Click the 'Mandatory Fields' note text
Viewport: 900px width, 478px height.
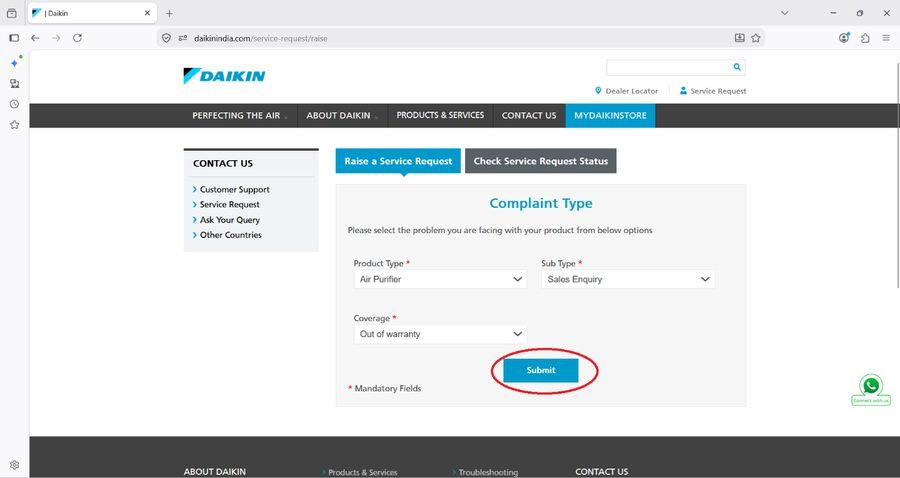pos(387,388)
